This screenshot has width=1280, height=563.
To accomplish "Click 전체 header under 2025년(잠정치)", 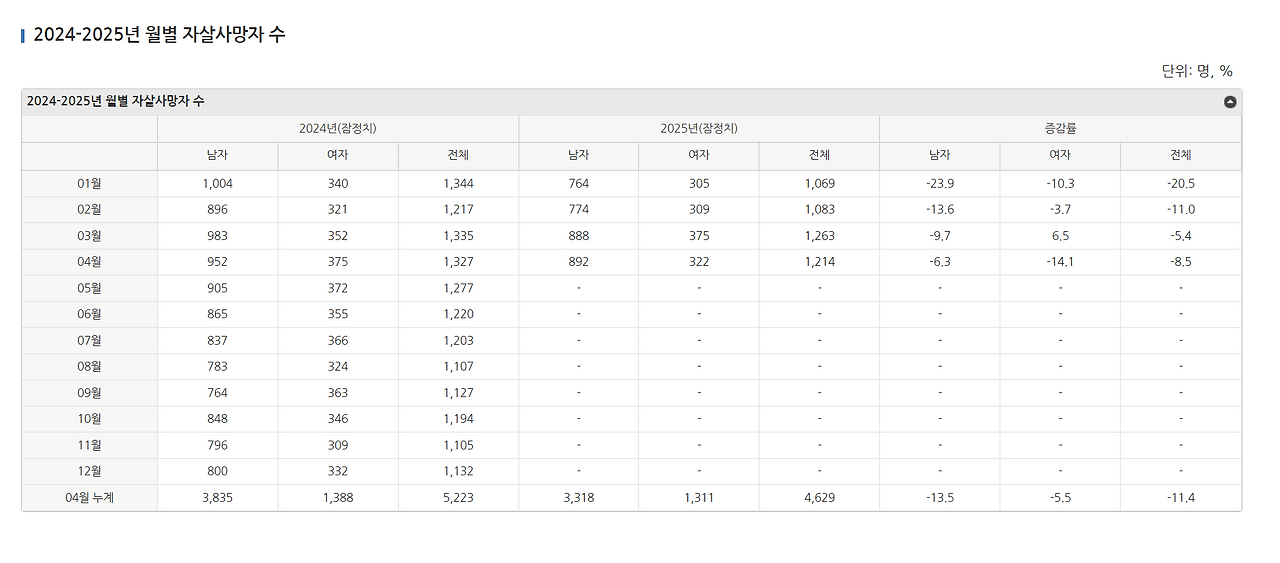I will tap(819, 156).
